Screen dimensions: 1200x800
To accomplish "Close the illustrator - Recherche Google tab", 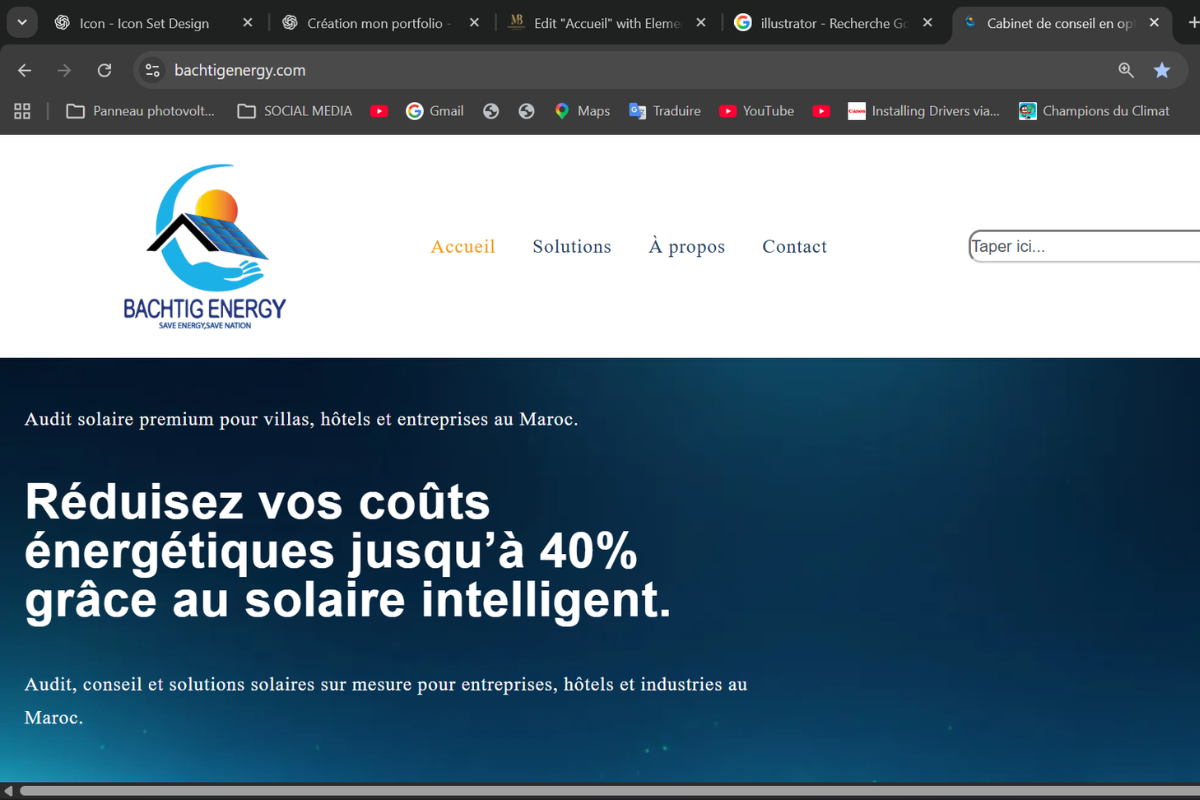I will click(928, 23).
